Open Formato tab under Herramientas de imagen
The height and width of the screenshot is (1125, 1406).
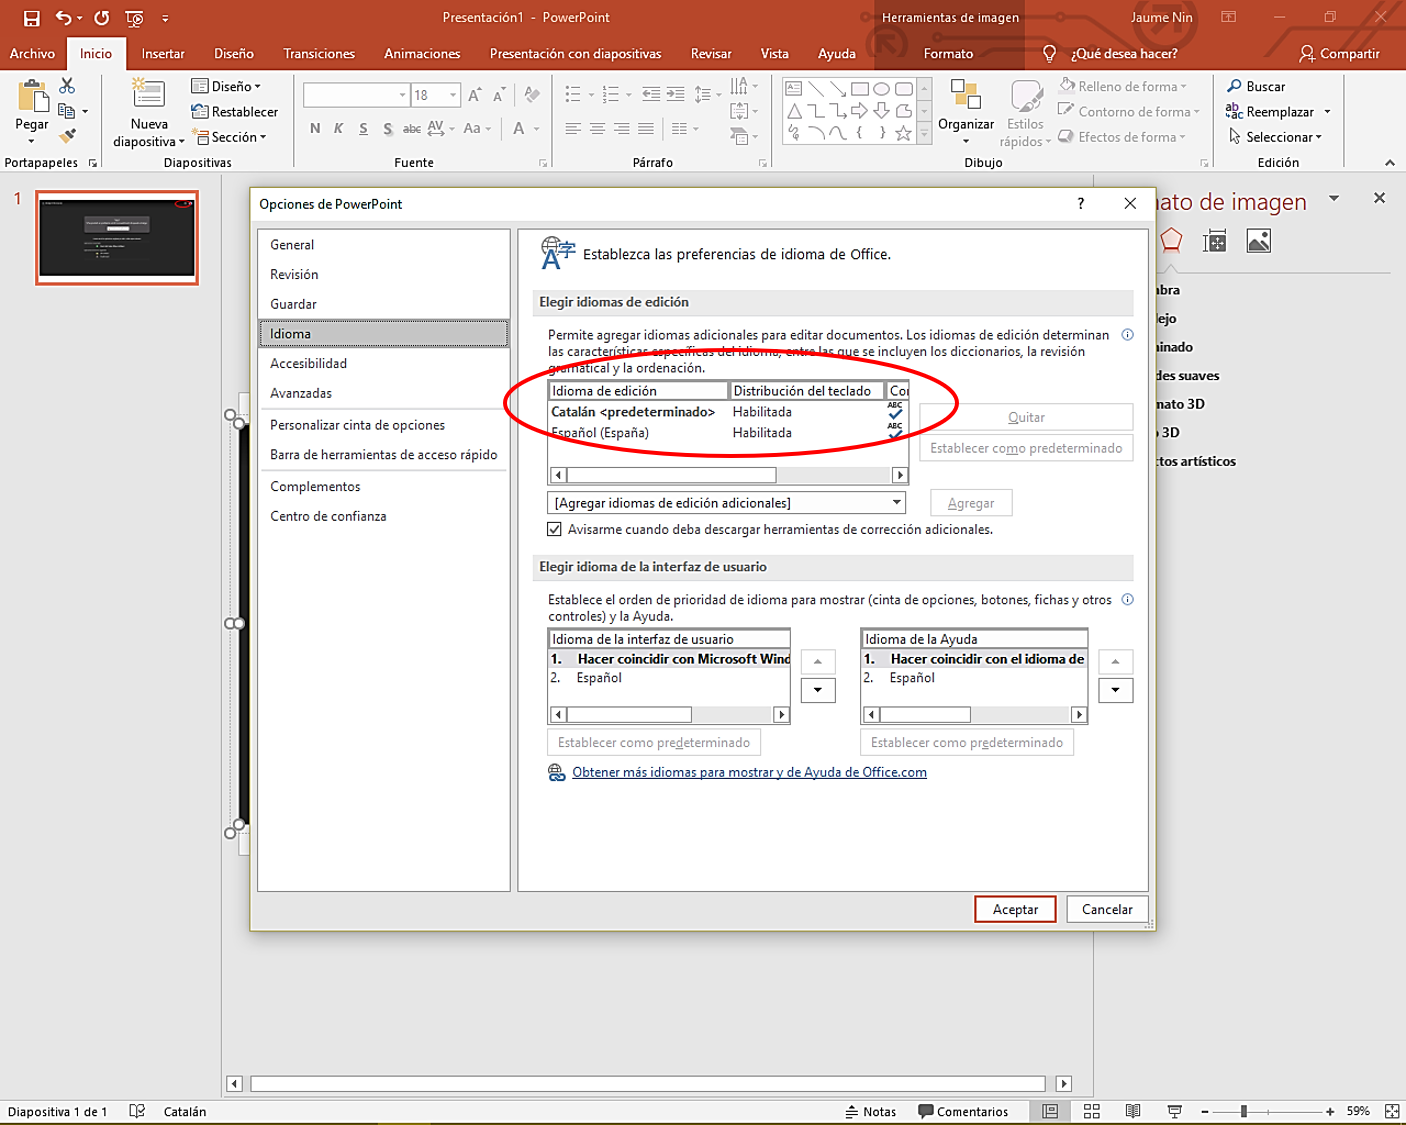pyautogui.click(x=948, y=53)
